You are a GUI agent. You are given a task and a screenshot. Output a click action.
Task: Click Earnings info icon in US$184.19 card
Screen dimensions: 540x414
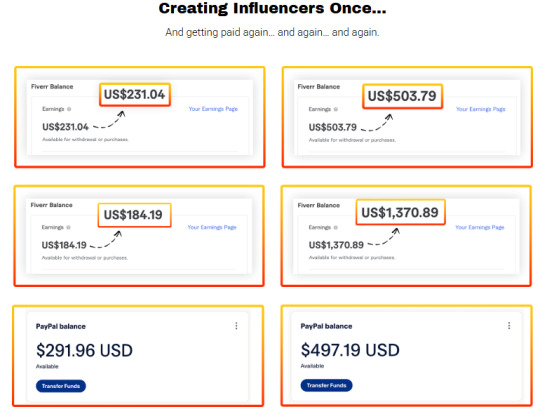point(68,227)
